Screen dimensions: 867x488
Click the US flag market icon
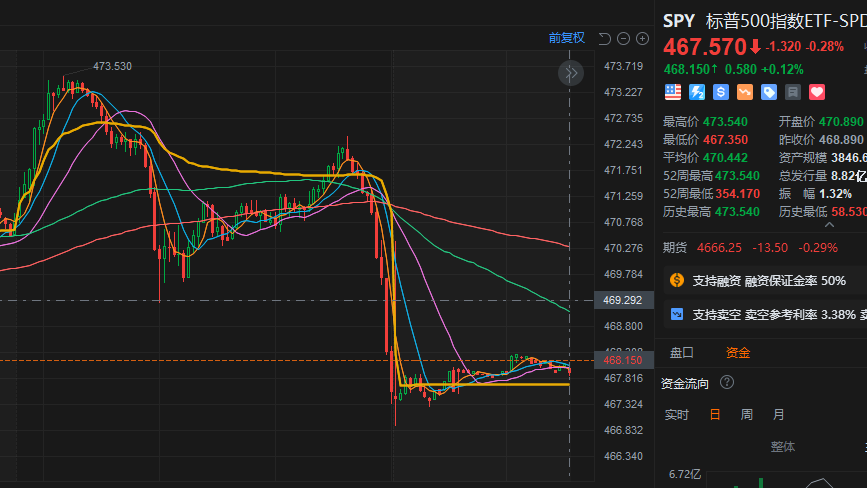pos(672,92)
